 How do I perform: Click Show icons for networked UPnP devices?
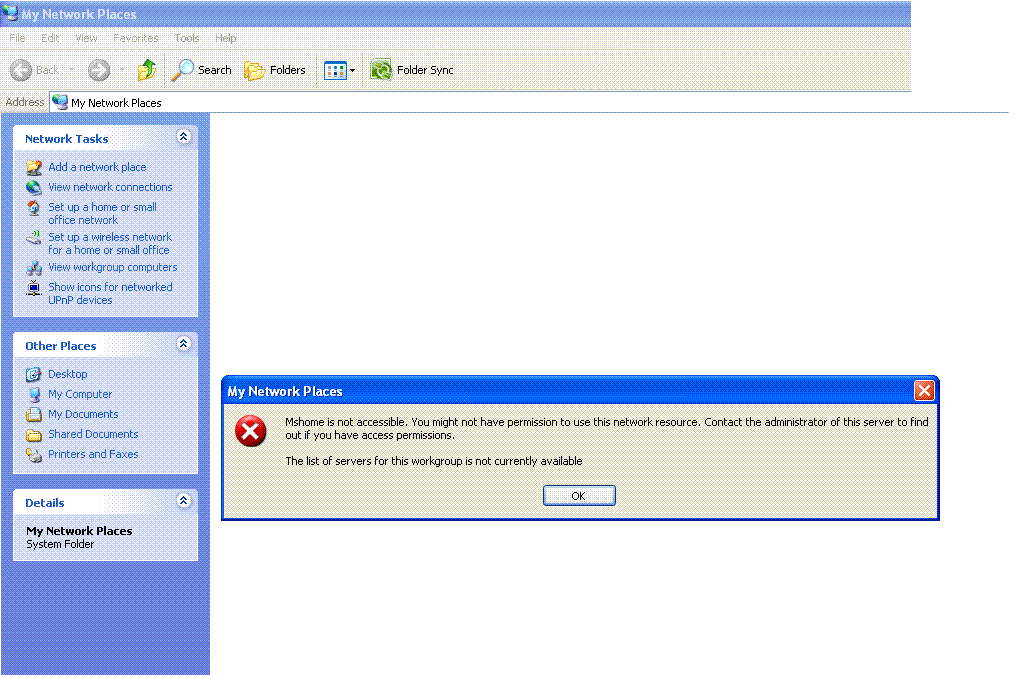coord(110,294)
